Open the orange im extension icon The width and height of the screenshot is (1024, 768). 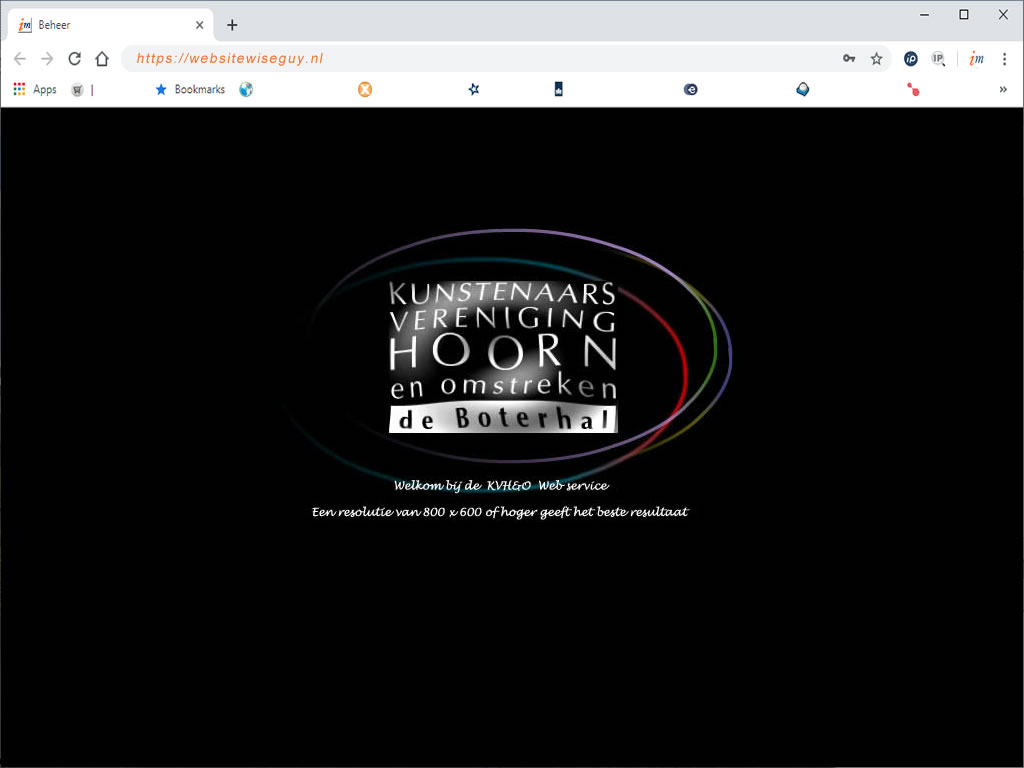[x=976, y=59]
